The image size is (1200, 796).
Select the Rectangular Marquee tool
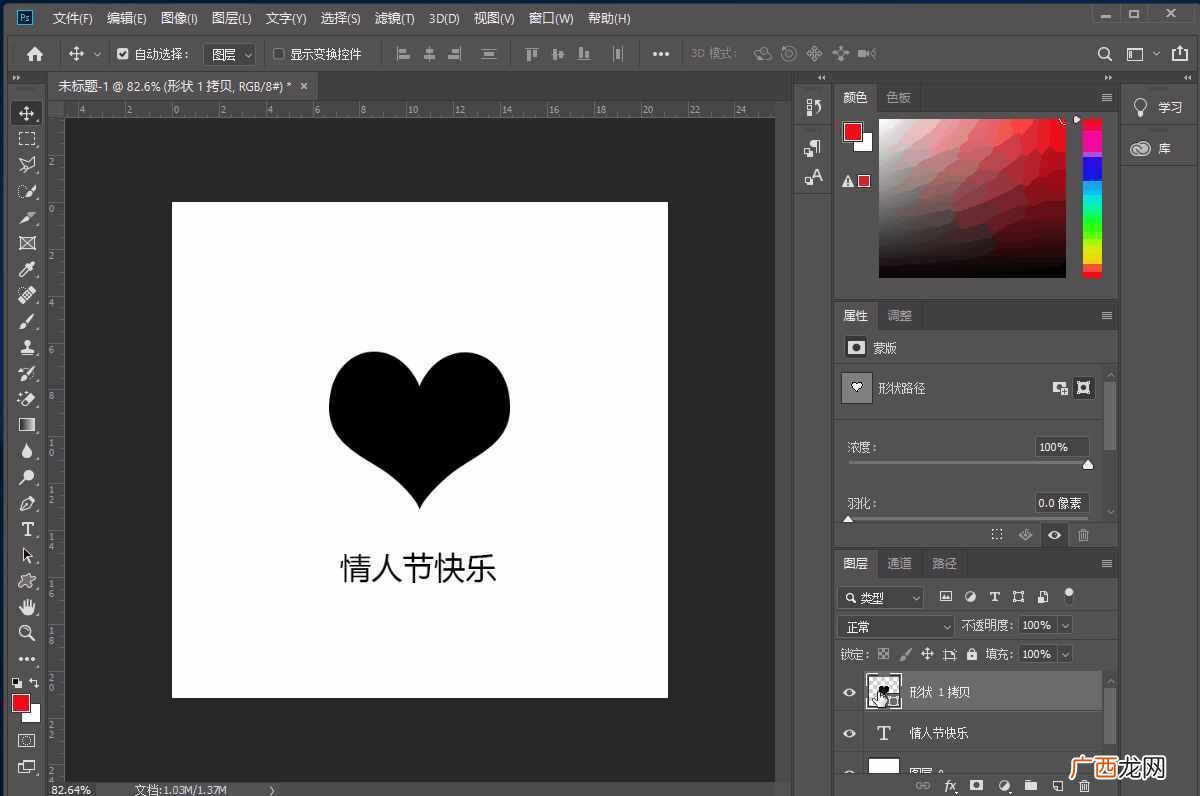click(x=27, y=139)
